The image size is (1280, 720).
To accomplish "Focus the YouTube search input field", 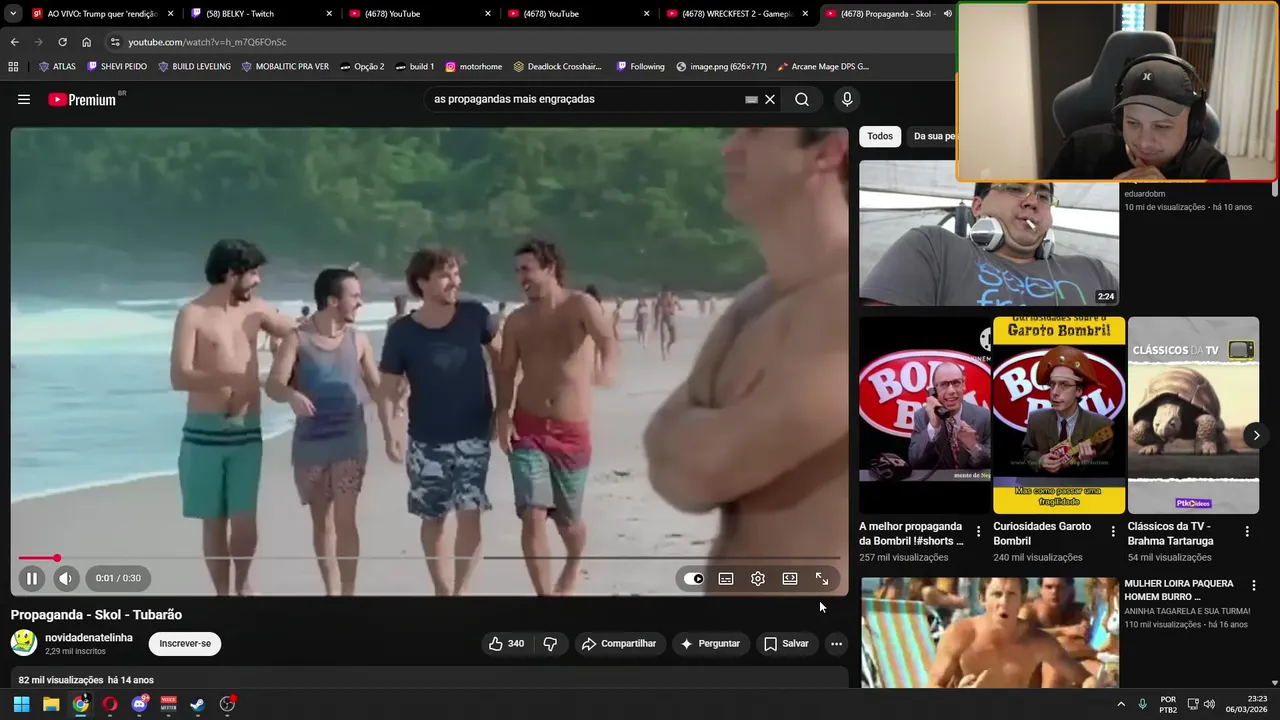I will point(585,99).
